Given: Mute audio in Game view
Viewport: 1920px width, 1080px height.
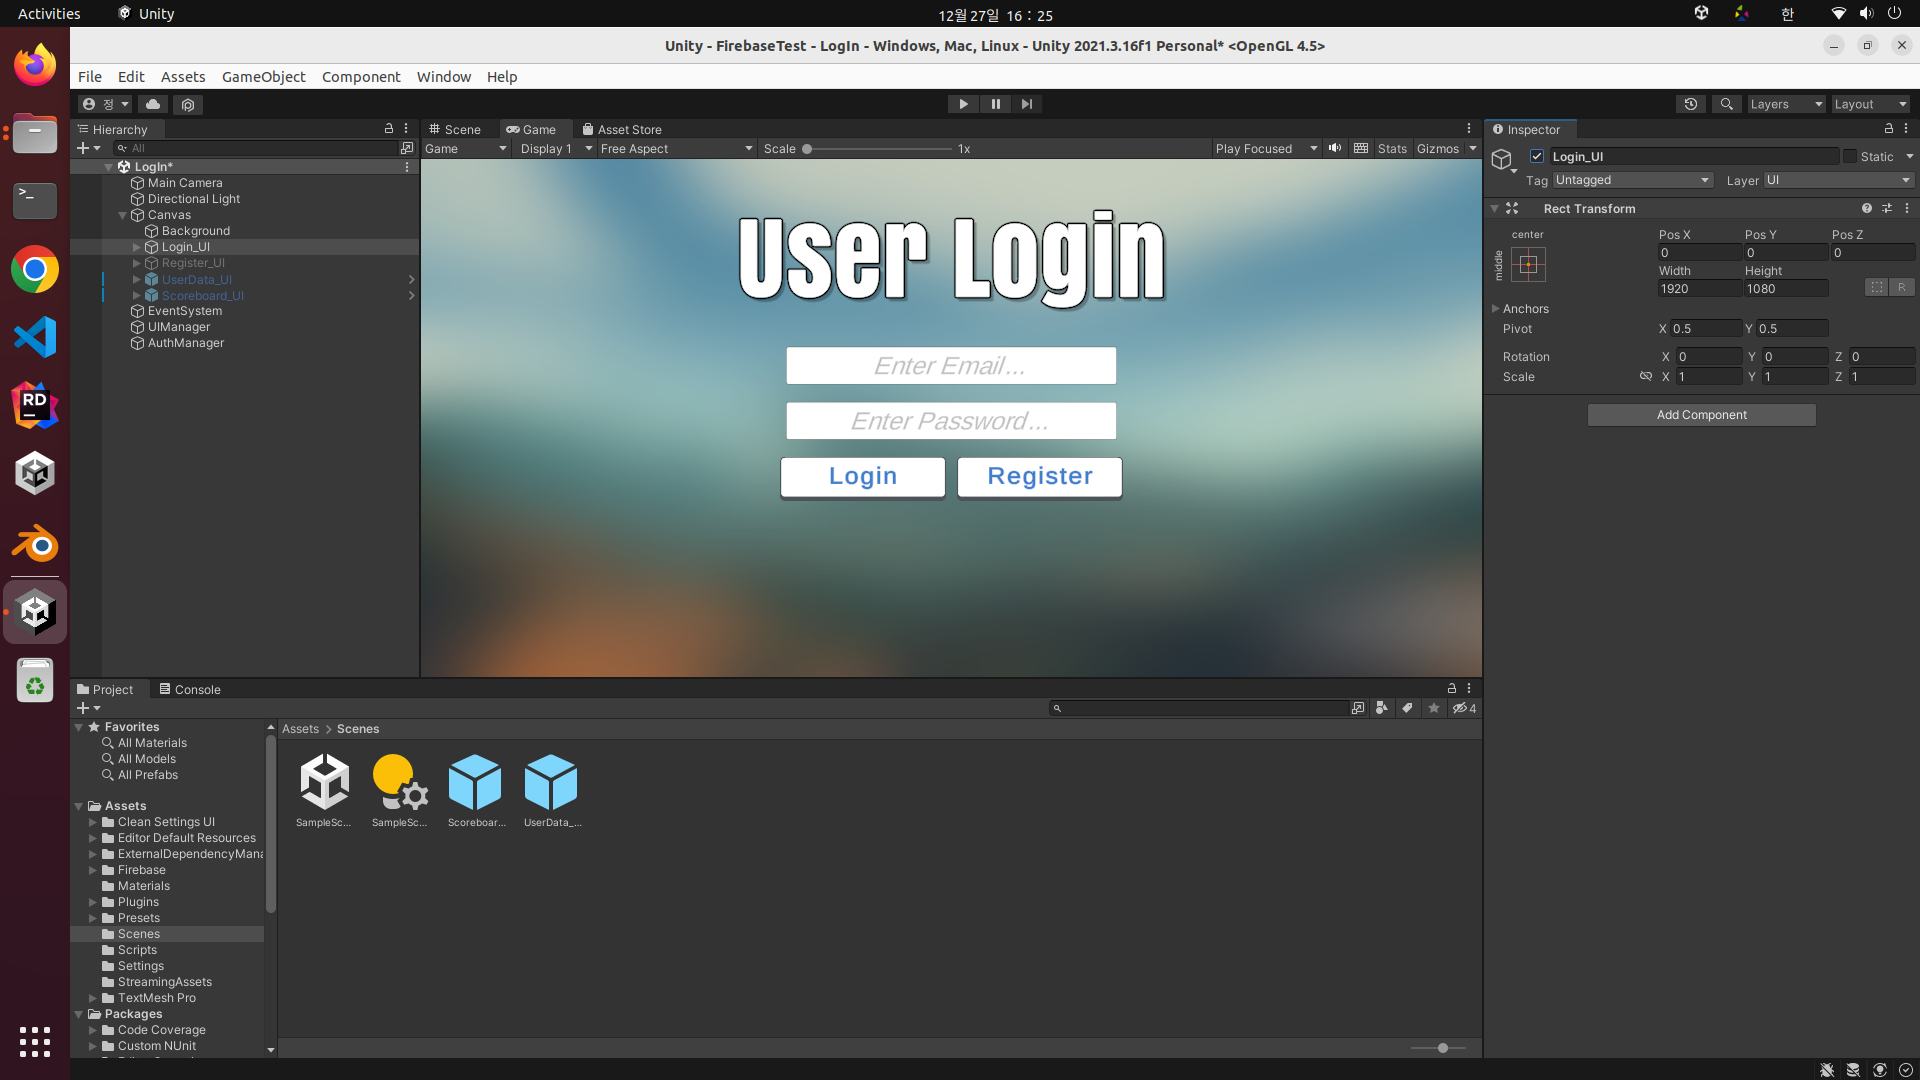Looking at the screenshot, I should [x=1335, y=148].
